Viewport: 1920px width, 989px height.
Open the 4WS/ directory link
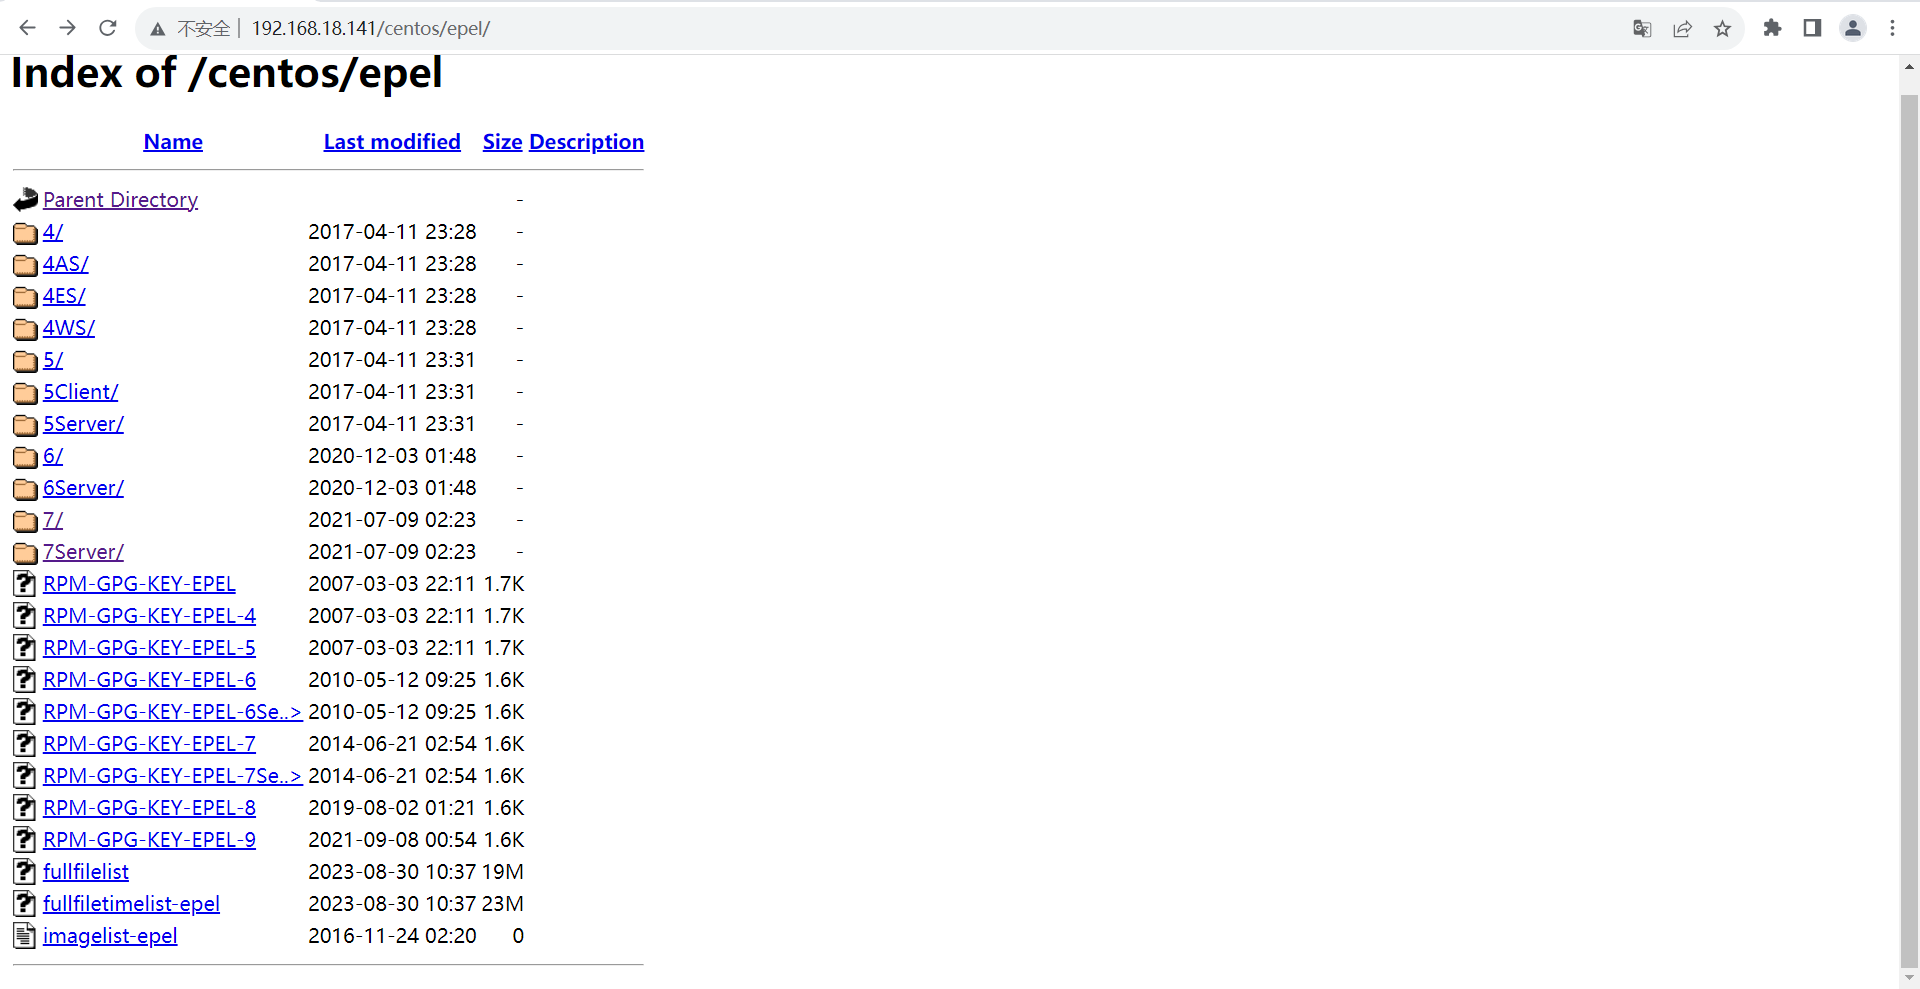[x=68, y=328]
